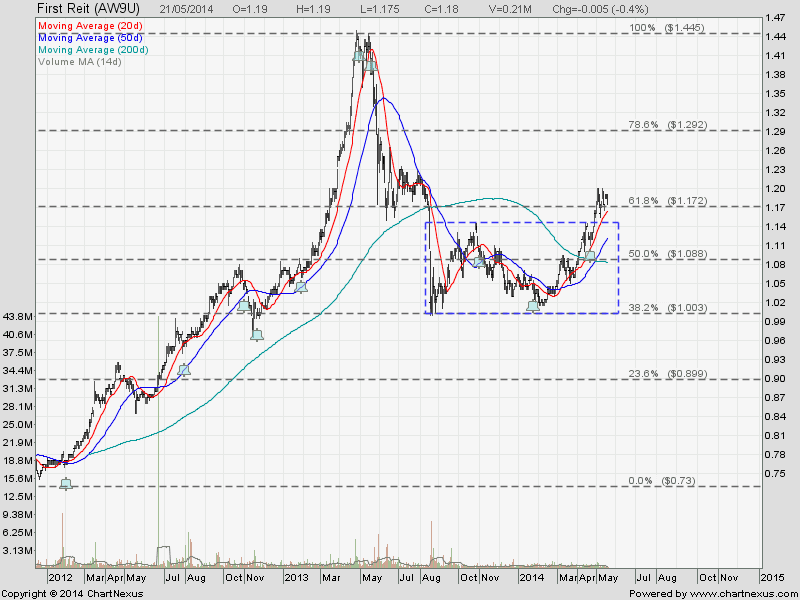Click the 100% ($1.445) Fibonacci label
Image resolution: width=800 pixels, height=600 pixels.
(x=667, y=28)
